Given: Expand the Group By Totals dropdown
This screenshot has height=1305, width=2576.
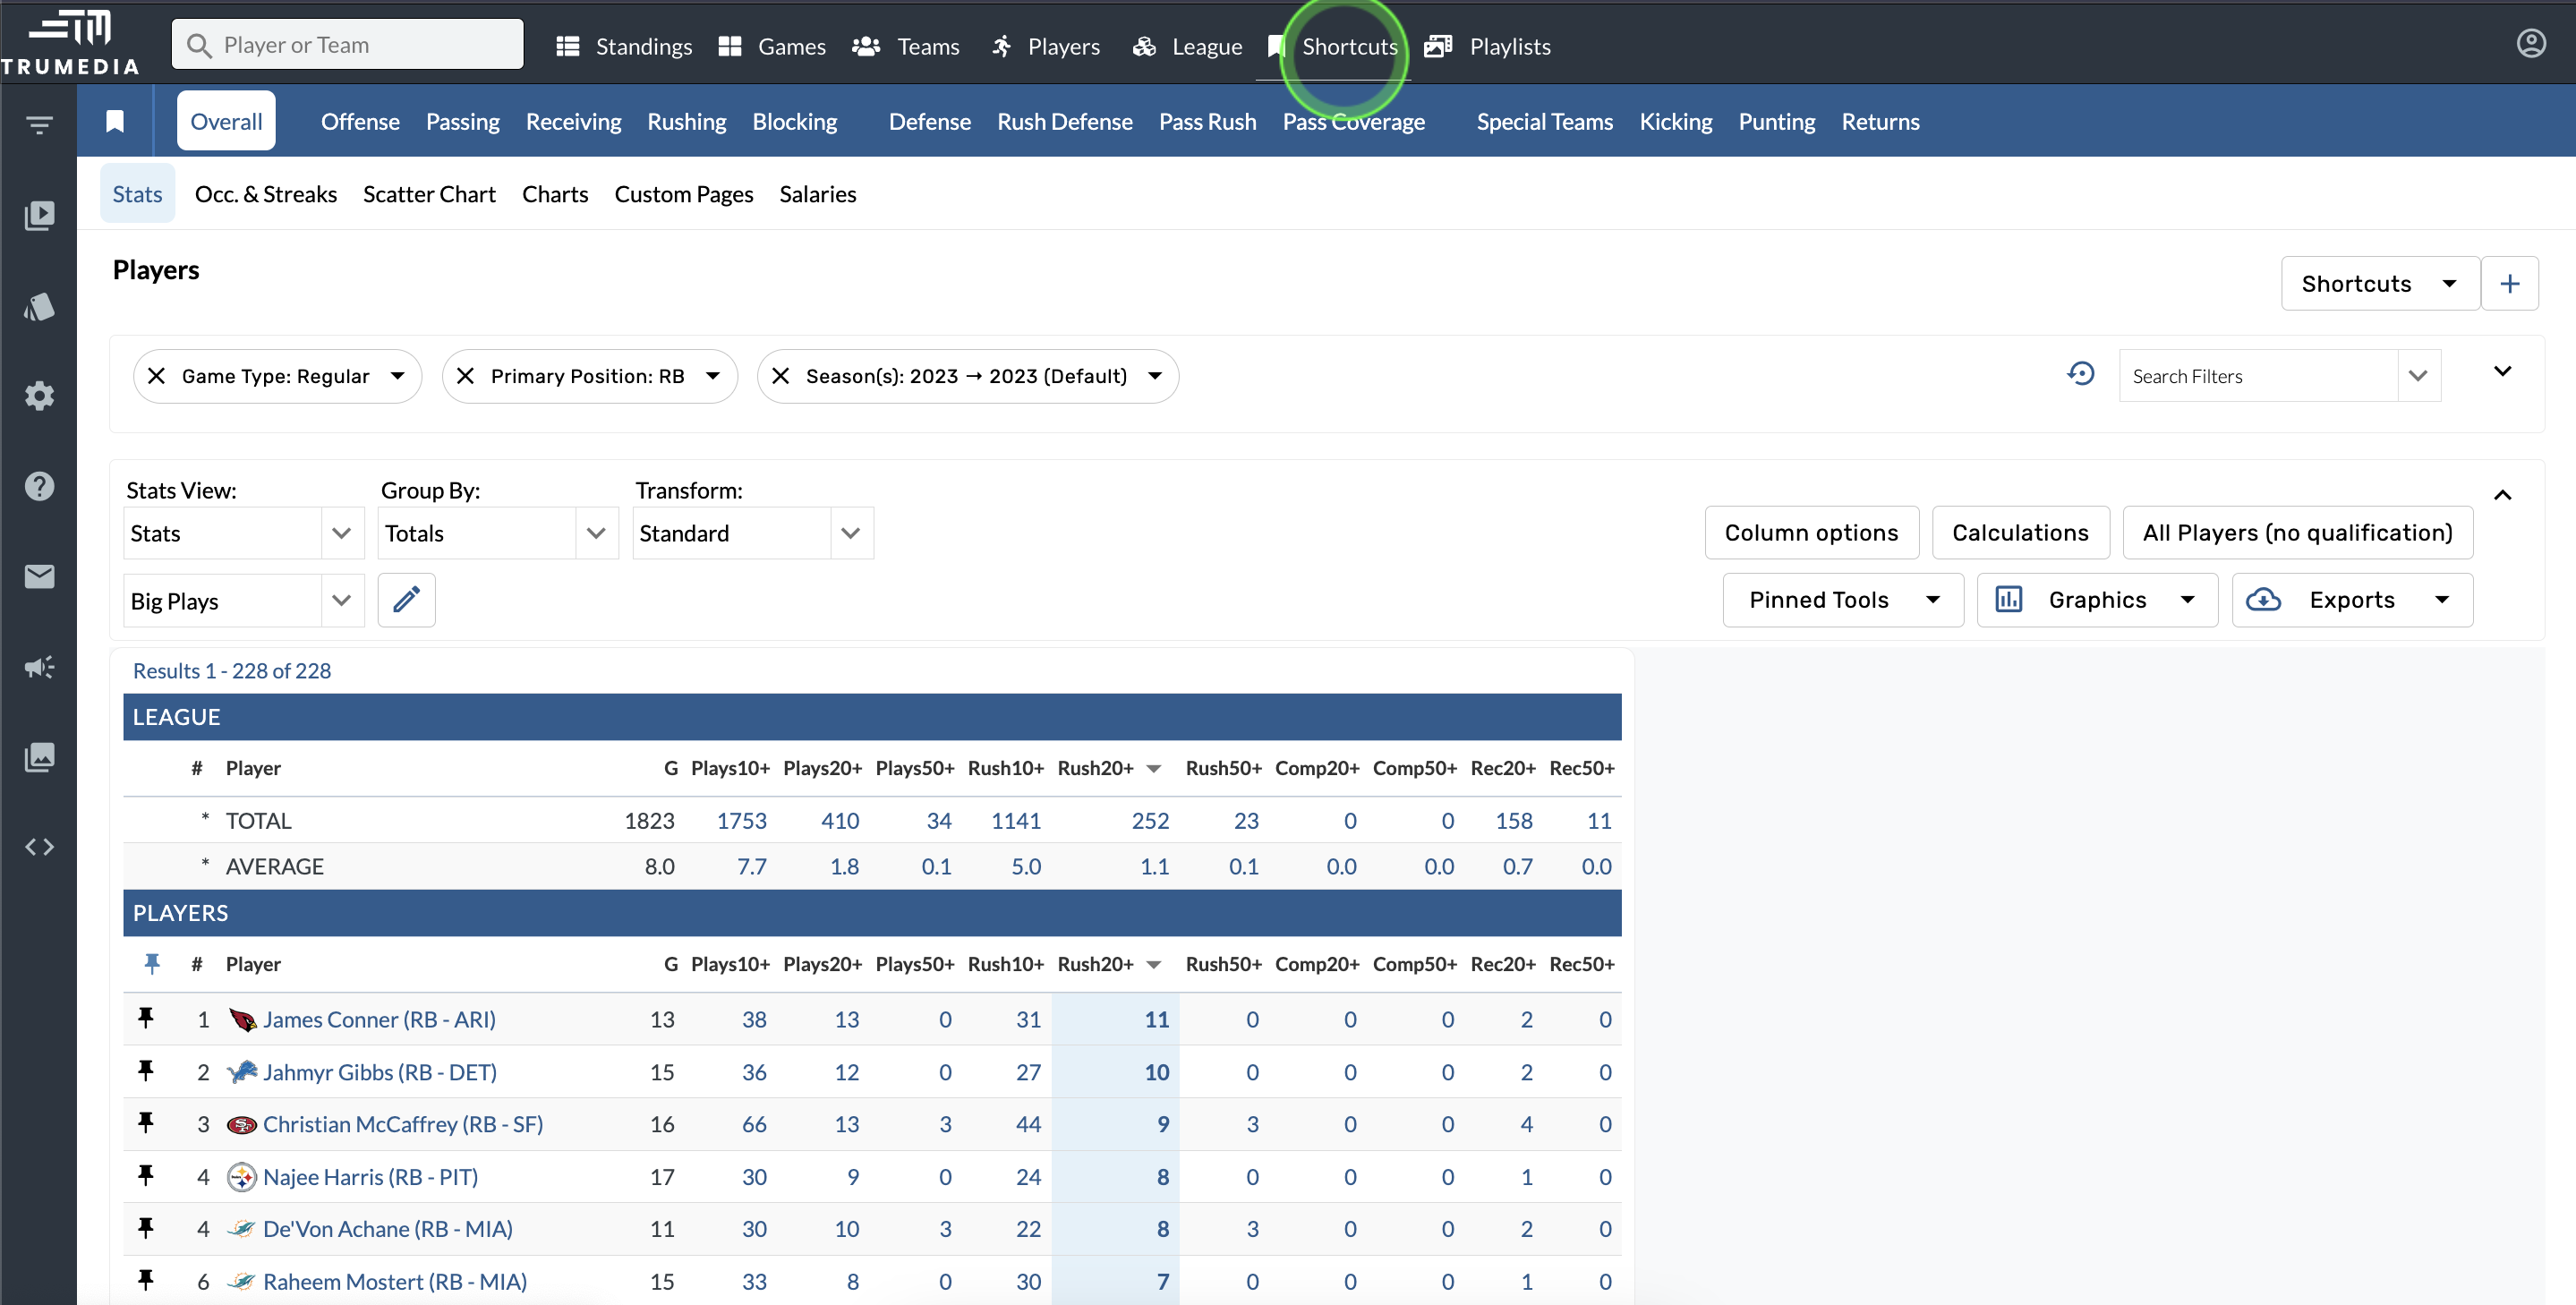Looking at the screenshot, I should (497, 533).
